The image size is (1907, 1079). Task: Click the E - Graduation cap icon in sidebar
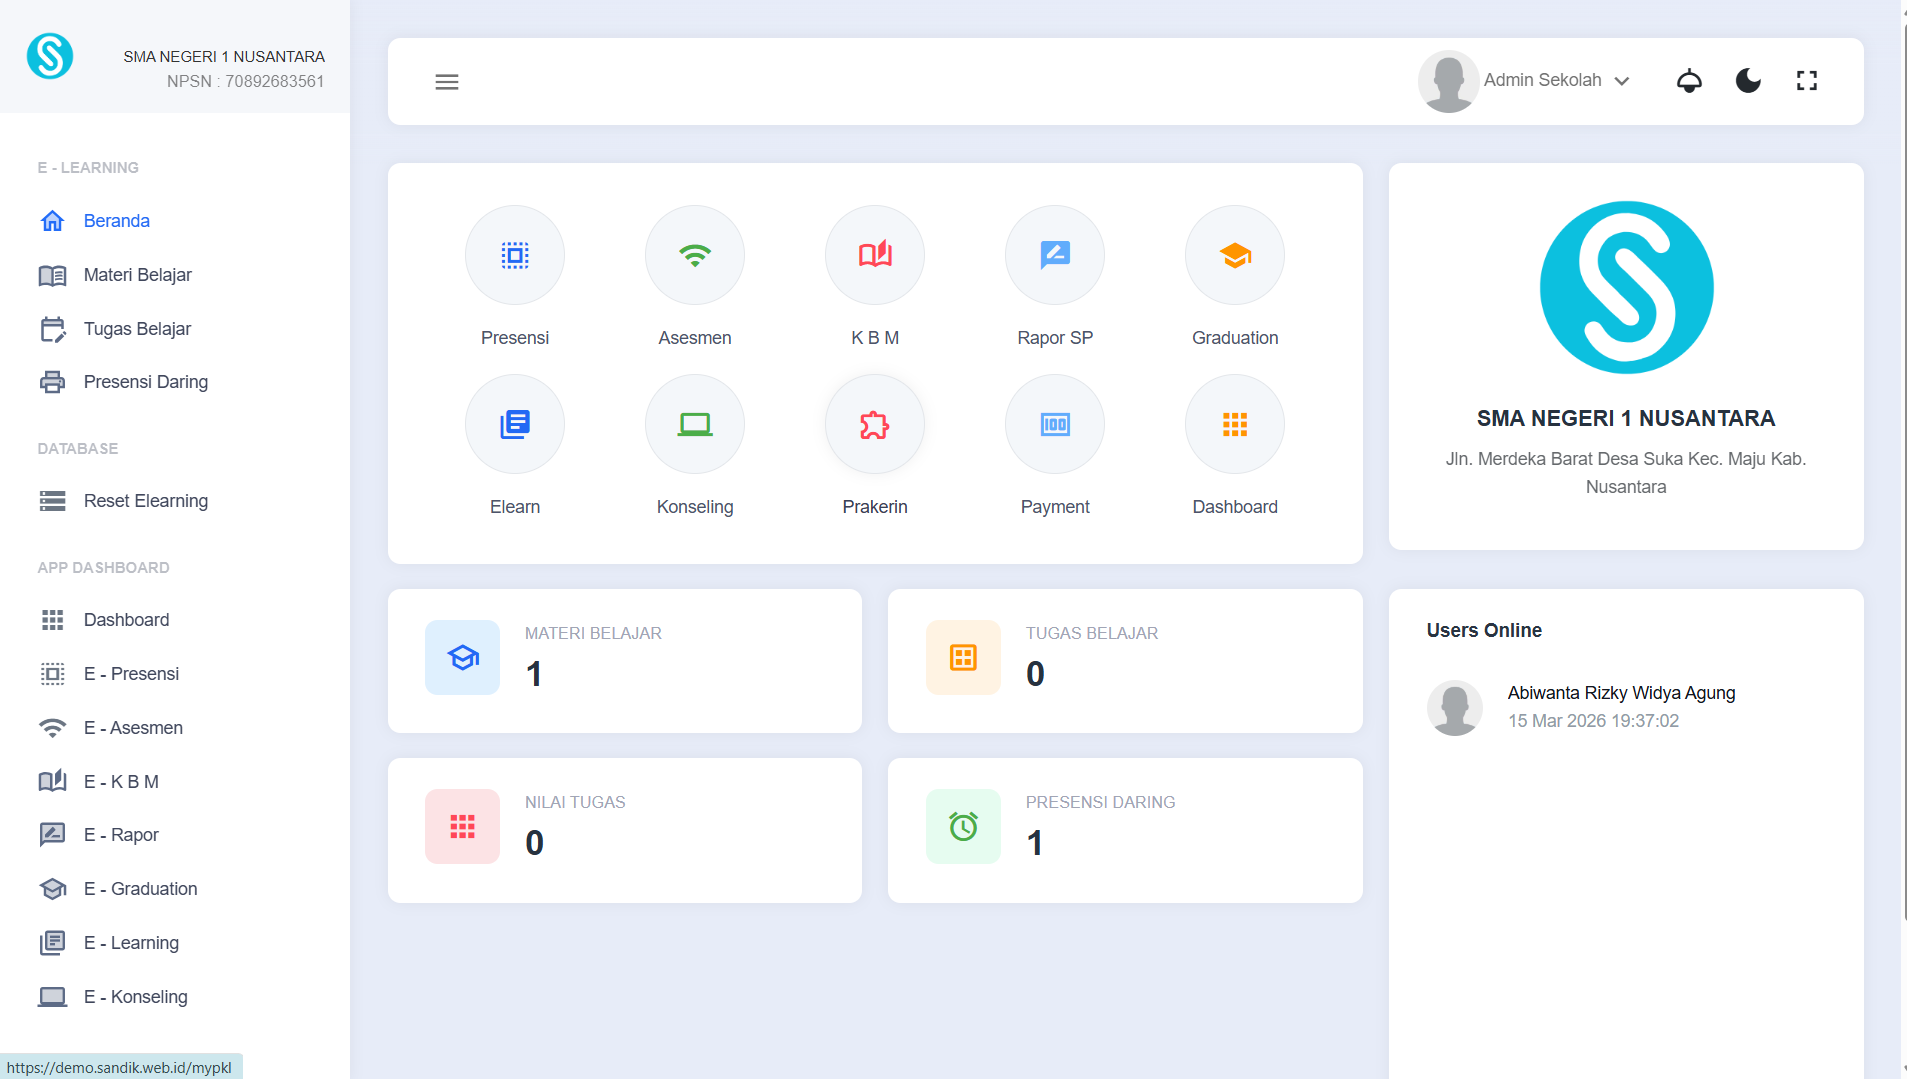point(52,889)
